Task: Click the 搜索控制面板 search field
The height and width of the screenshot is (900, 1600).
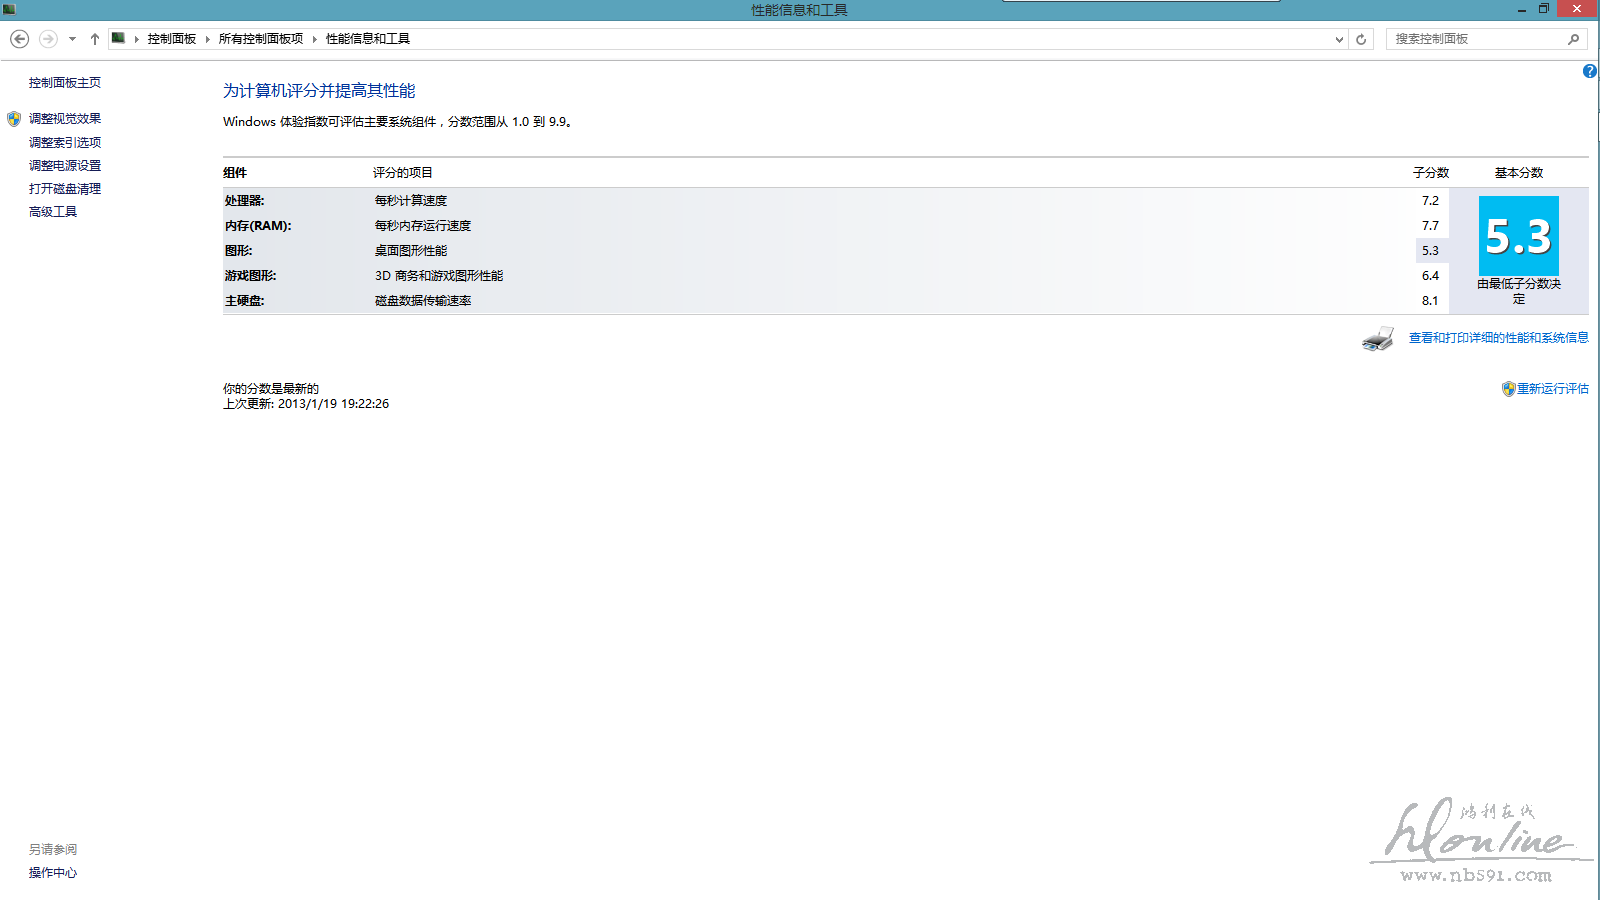Action: pos(1475,39)
